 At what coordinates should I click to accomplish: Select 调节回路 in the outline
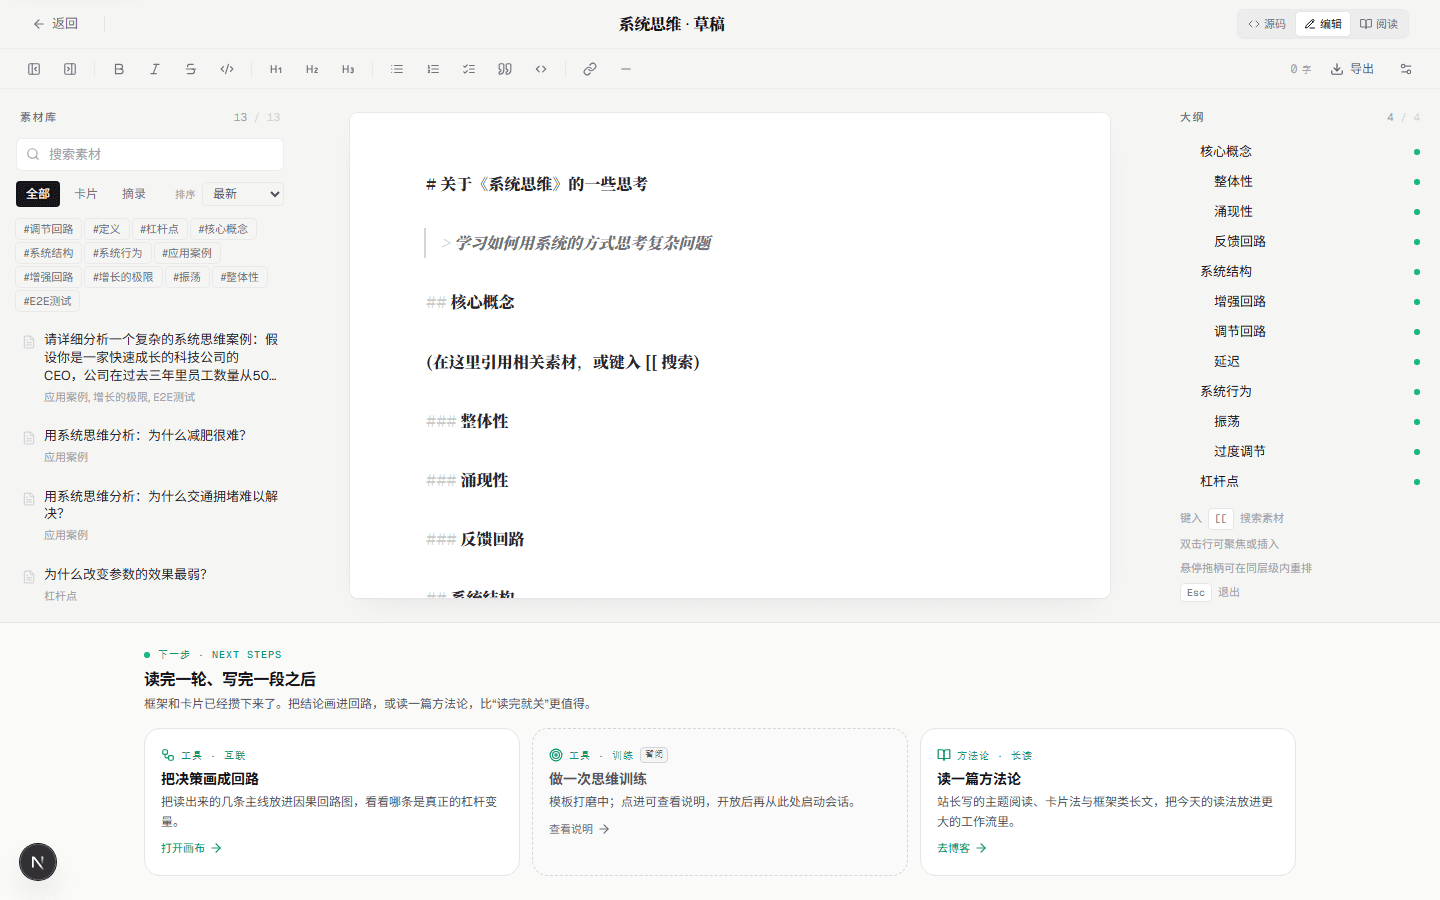pyautogui.click(x=1240, y=331)
